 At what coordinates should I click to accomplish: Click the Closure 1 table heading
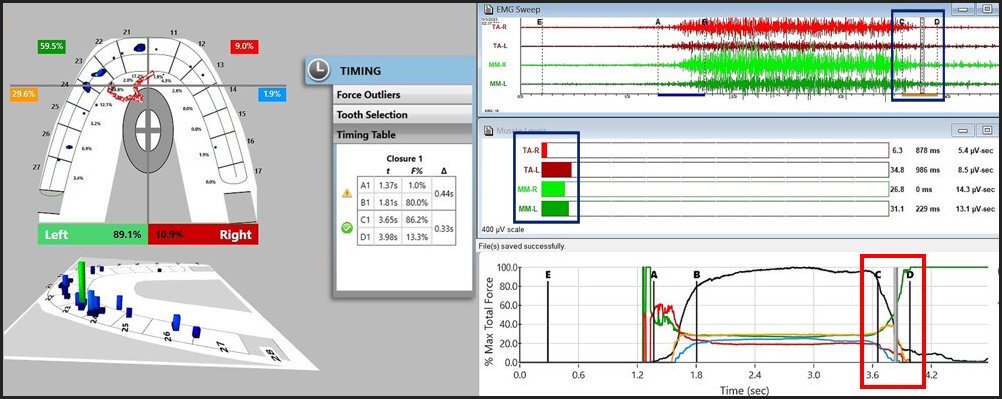tap(406, 159)
